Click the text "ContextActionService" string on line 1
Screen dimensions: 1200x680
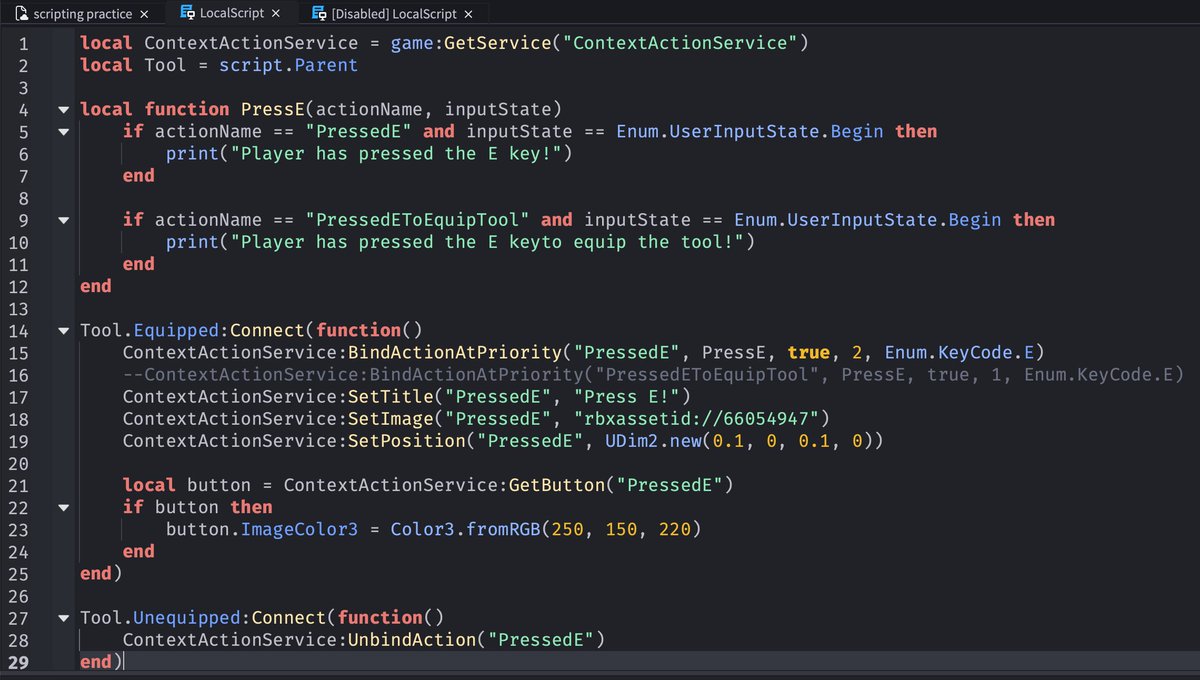680,43
